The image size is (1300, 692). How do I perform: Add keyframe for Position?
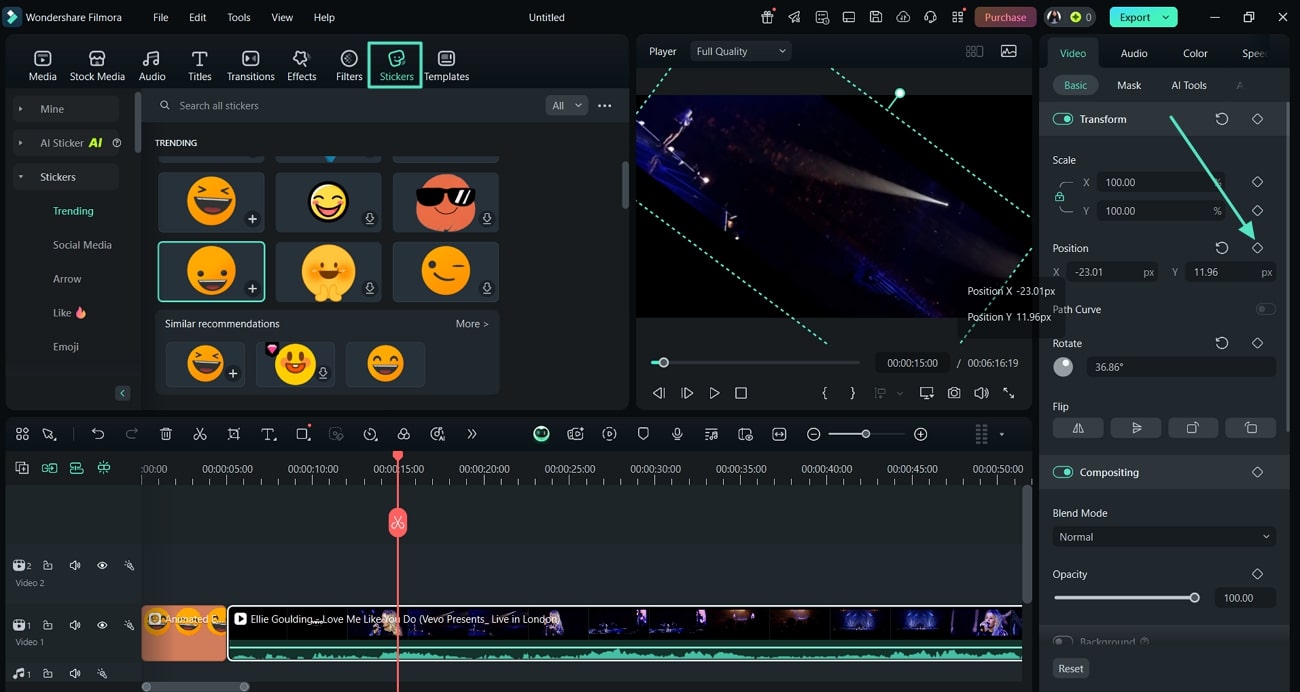tap(1257, 248)
